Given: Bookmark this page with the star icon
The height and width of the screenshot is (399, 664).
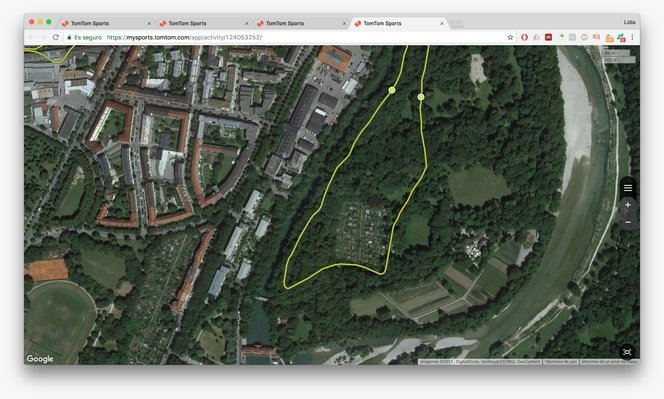Looking at the screenshot, I should [x=510, y=37].
